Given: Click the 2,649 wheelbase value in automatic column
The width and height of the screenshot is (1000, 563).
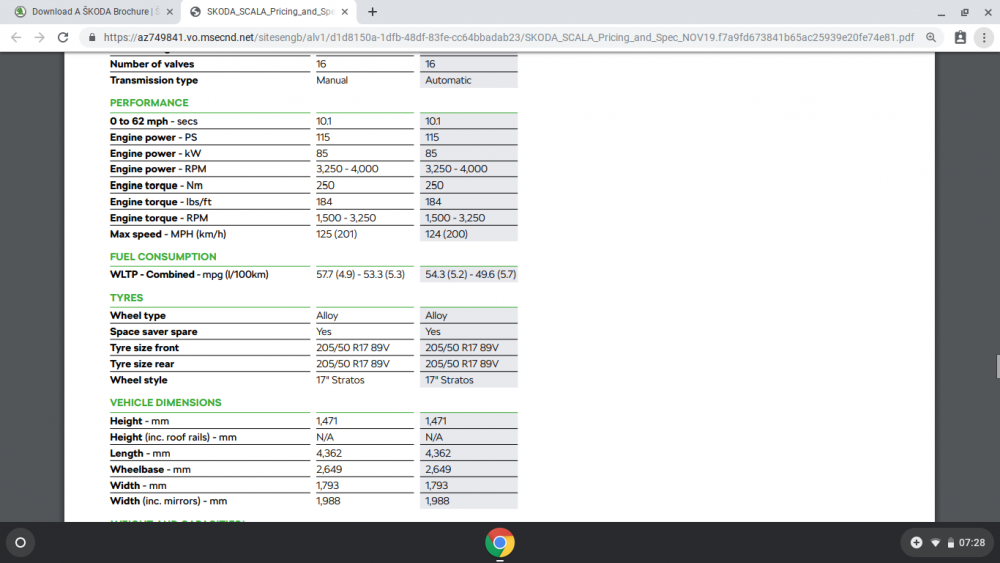Looking at the screenshot, I should [x=438, y=469].
